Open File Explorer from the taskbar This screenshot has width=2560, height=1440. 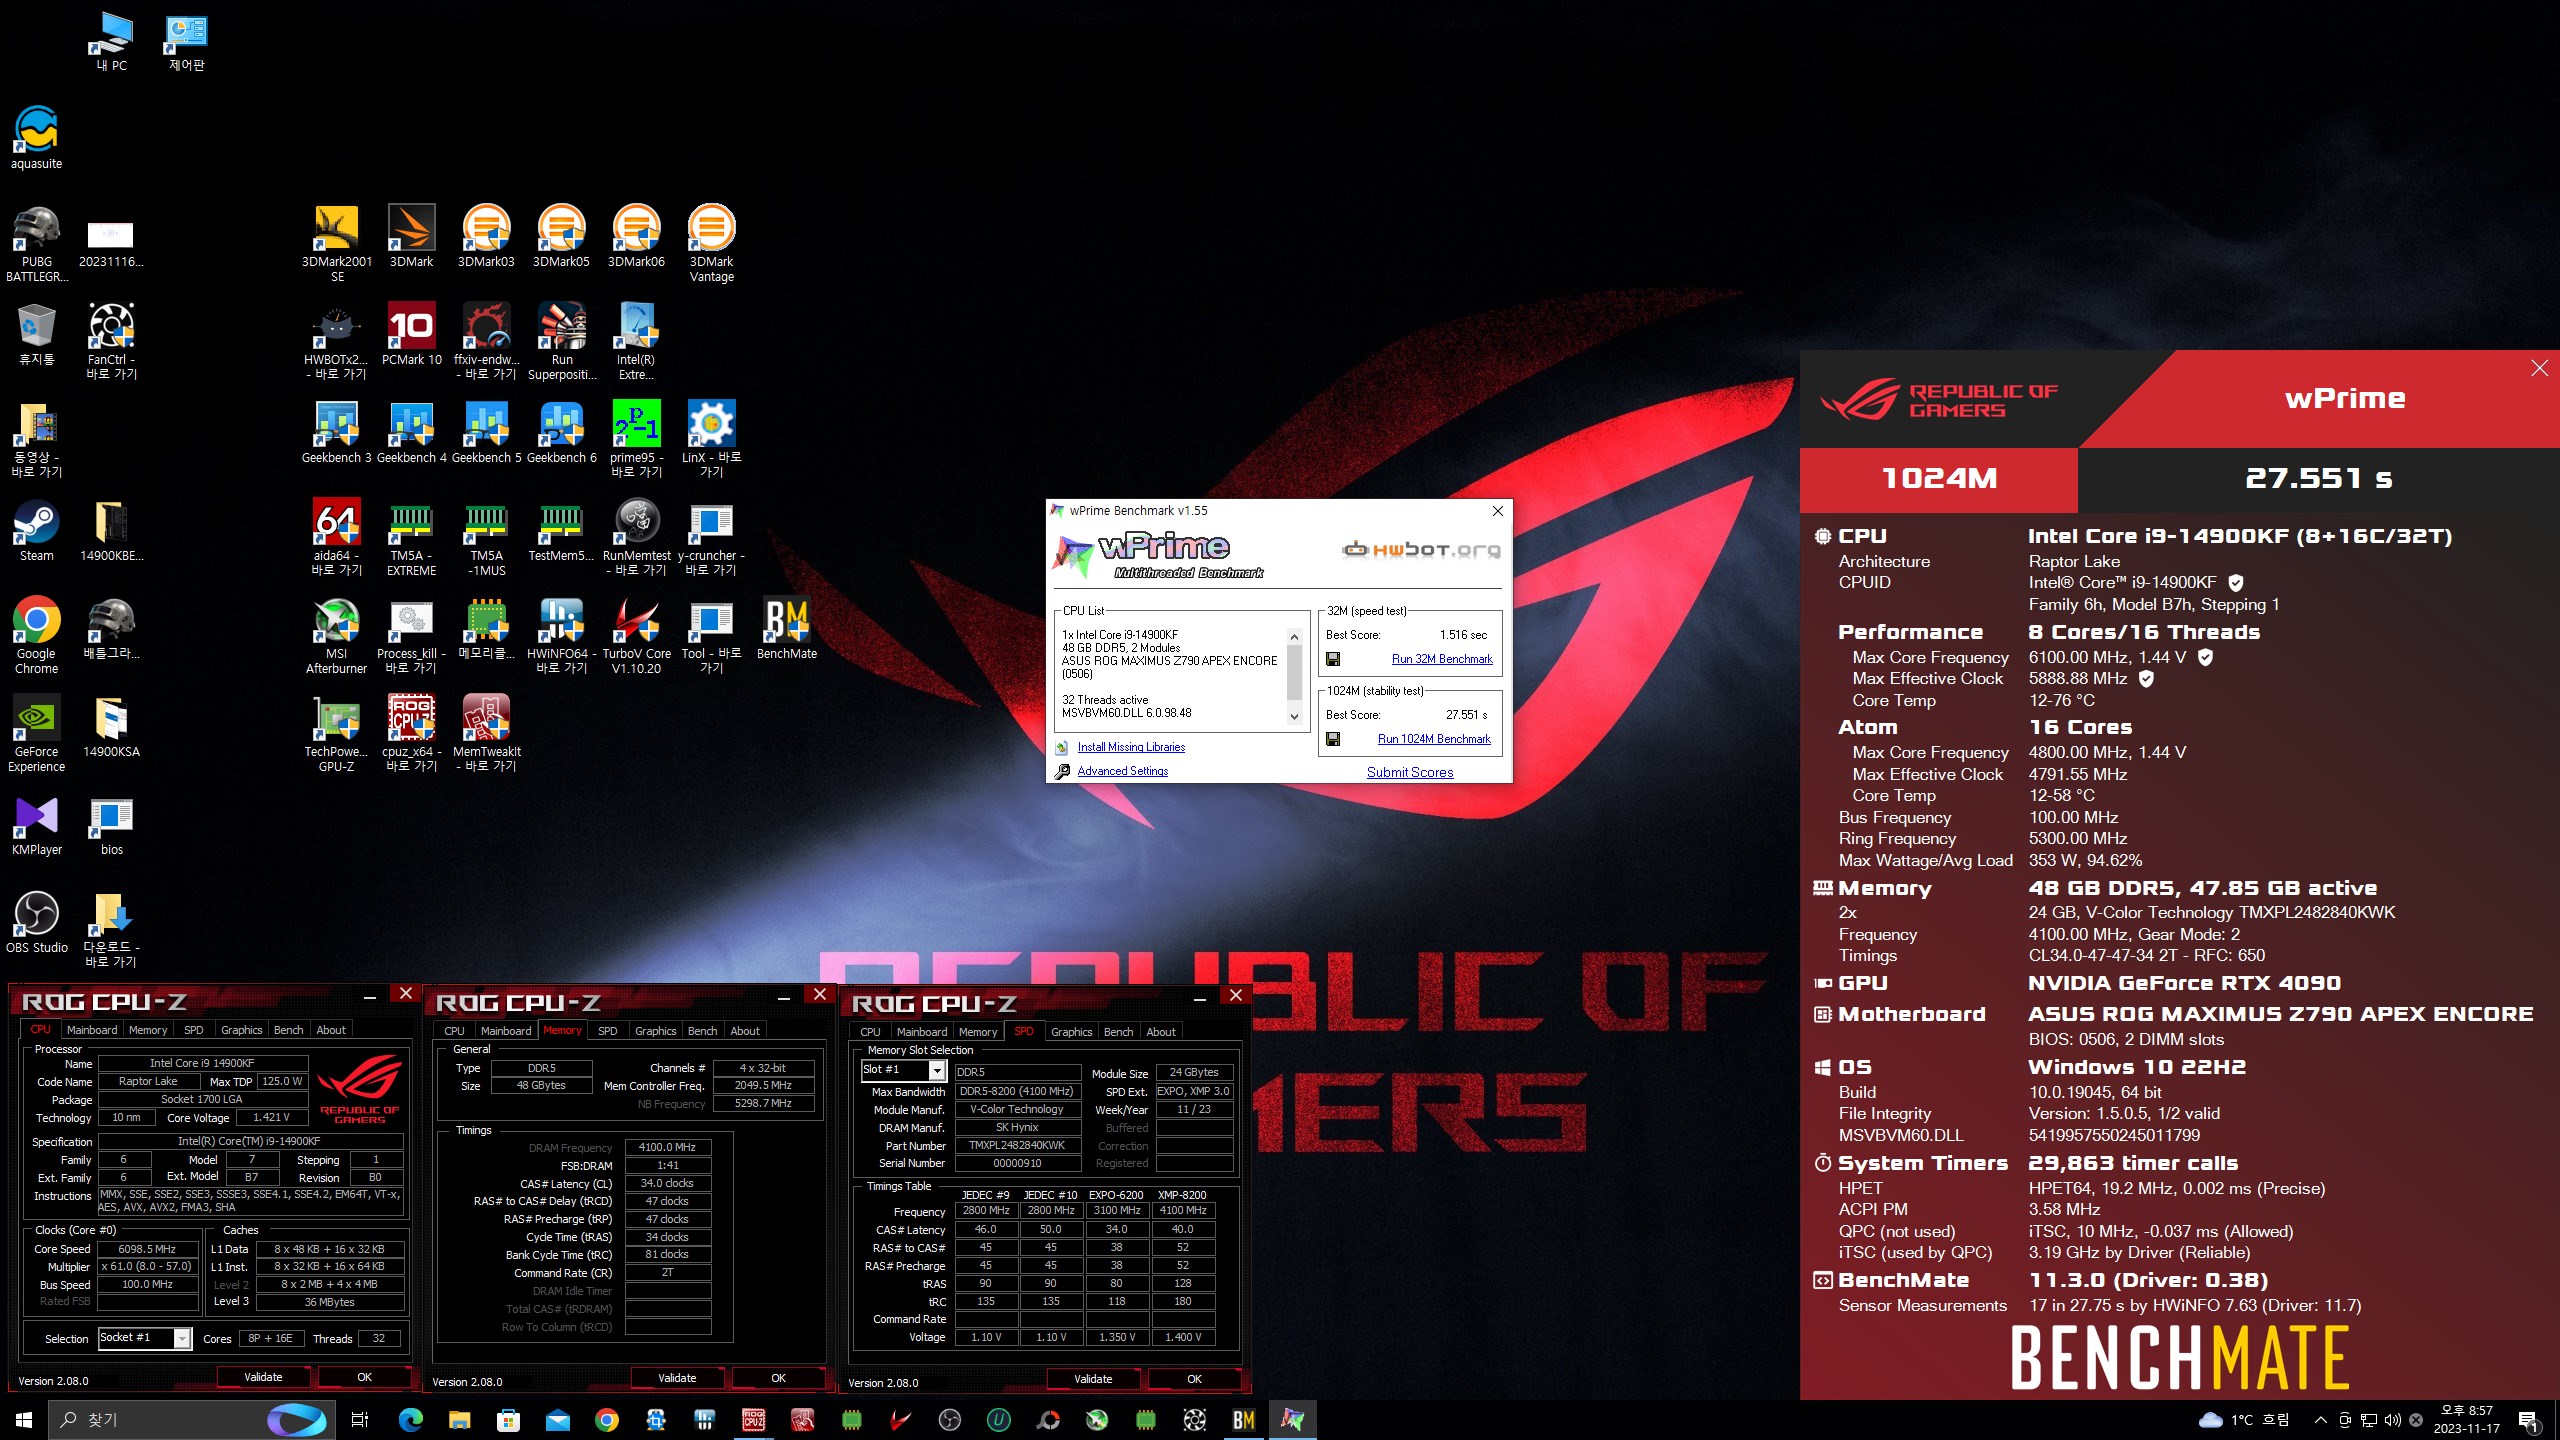pyautogui.click(x=459, y=1420)
